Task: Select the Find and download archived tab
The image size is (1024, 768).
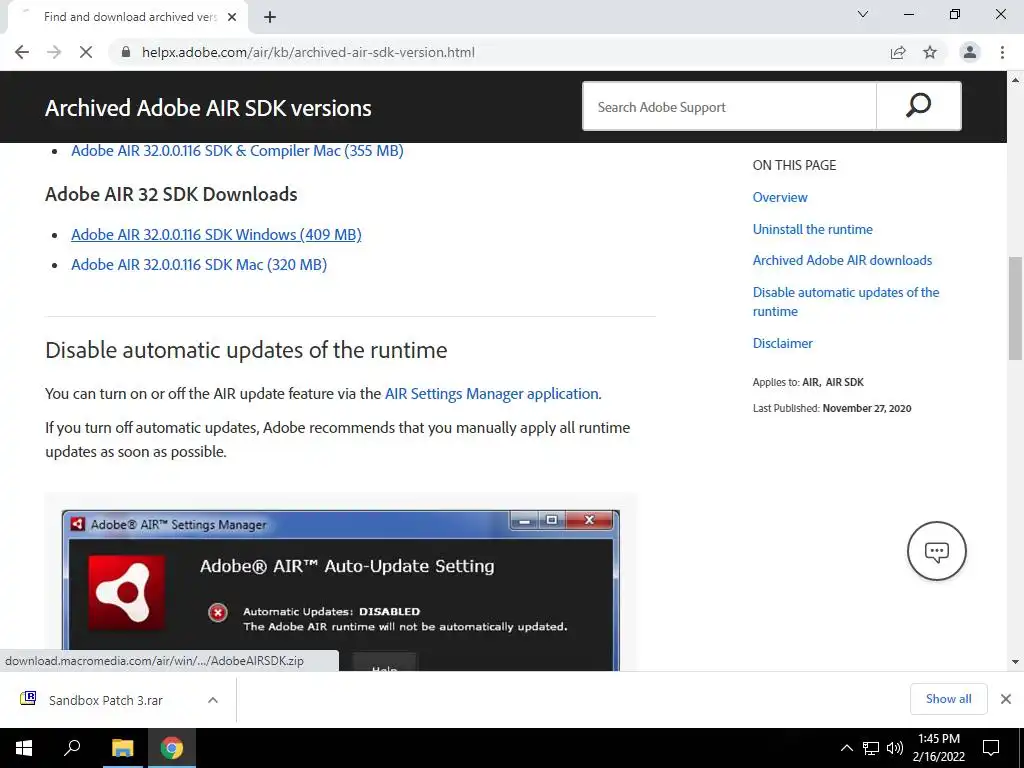Action: pyautogui.click(x=129, y=17)
